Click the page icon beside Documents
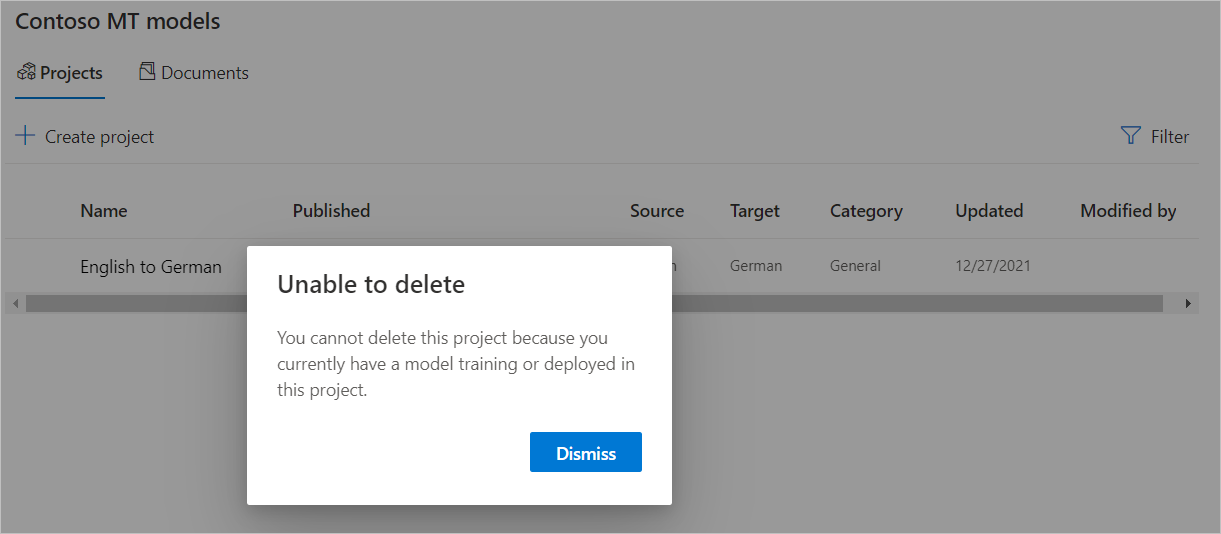 point(147,72)
